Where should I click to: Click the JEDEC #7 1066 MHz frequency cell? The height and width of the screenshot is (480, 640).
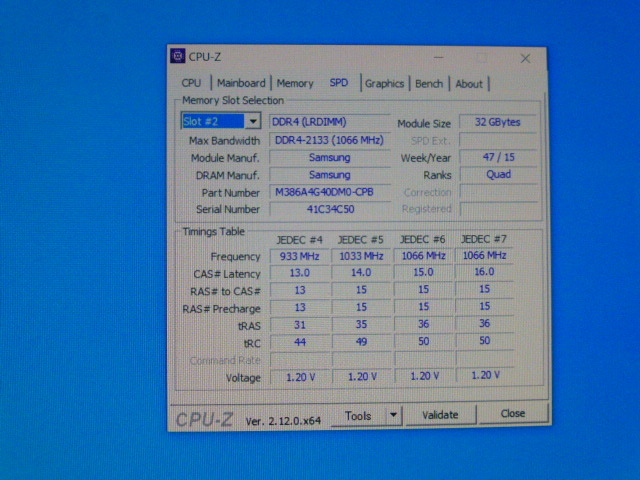[x=484, y=255]
